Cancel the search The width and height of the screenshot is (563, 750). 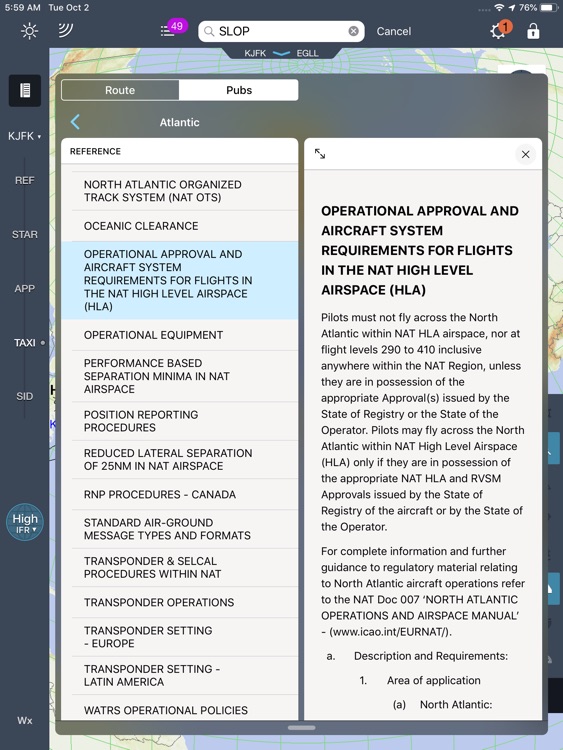pyautogui.click(x=394, y=31)
